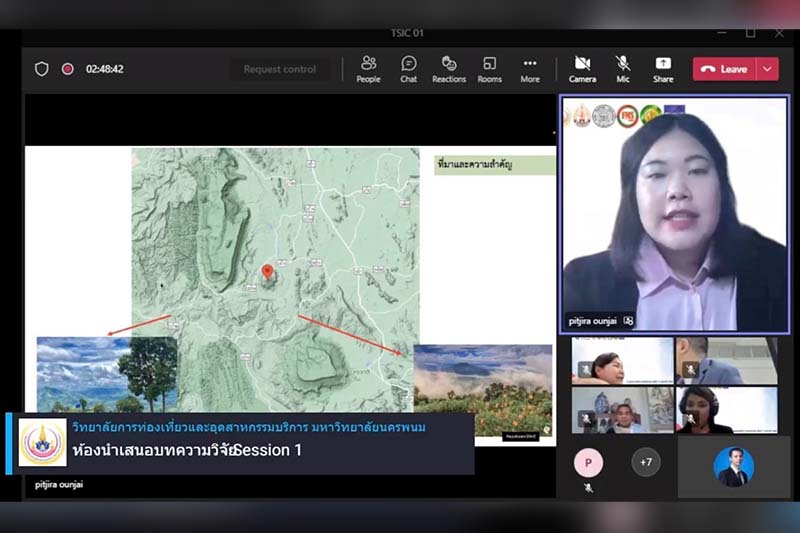Click the red recording indicator
Image resolution: width=800 pixels, height=533 pixels.
[68, 69]
